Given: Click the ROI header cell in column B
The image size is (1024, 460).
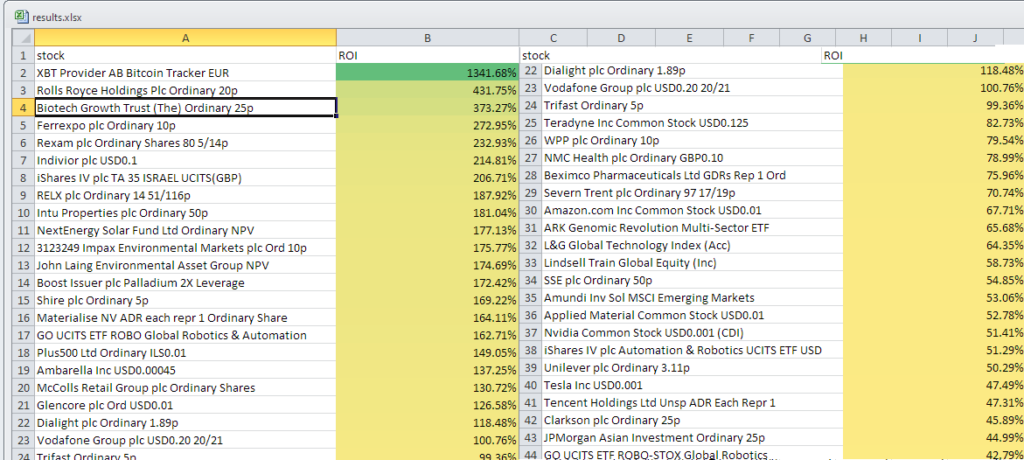Looking at the screenshot, I should coord(428,56).
